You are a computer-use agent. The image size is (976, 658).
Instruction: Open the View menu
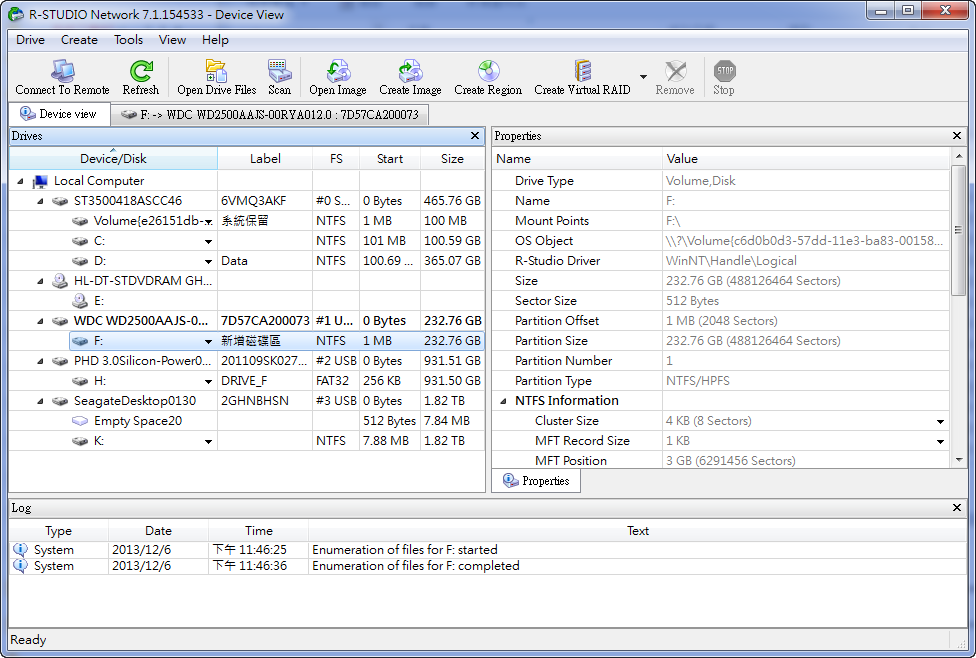pos(172,40)
